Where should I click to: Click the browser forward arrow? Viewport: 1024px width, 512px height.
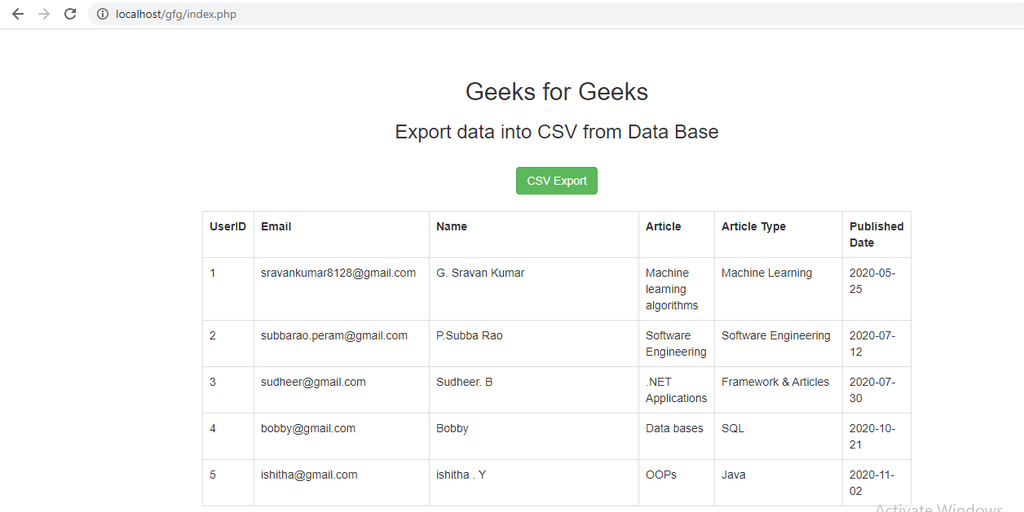click(43, 14)
